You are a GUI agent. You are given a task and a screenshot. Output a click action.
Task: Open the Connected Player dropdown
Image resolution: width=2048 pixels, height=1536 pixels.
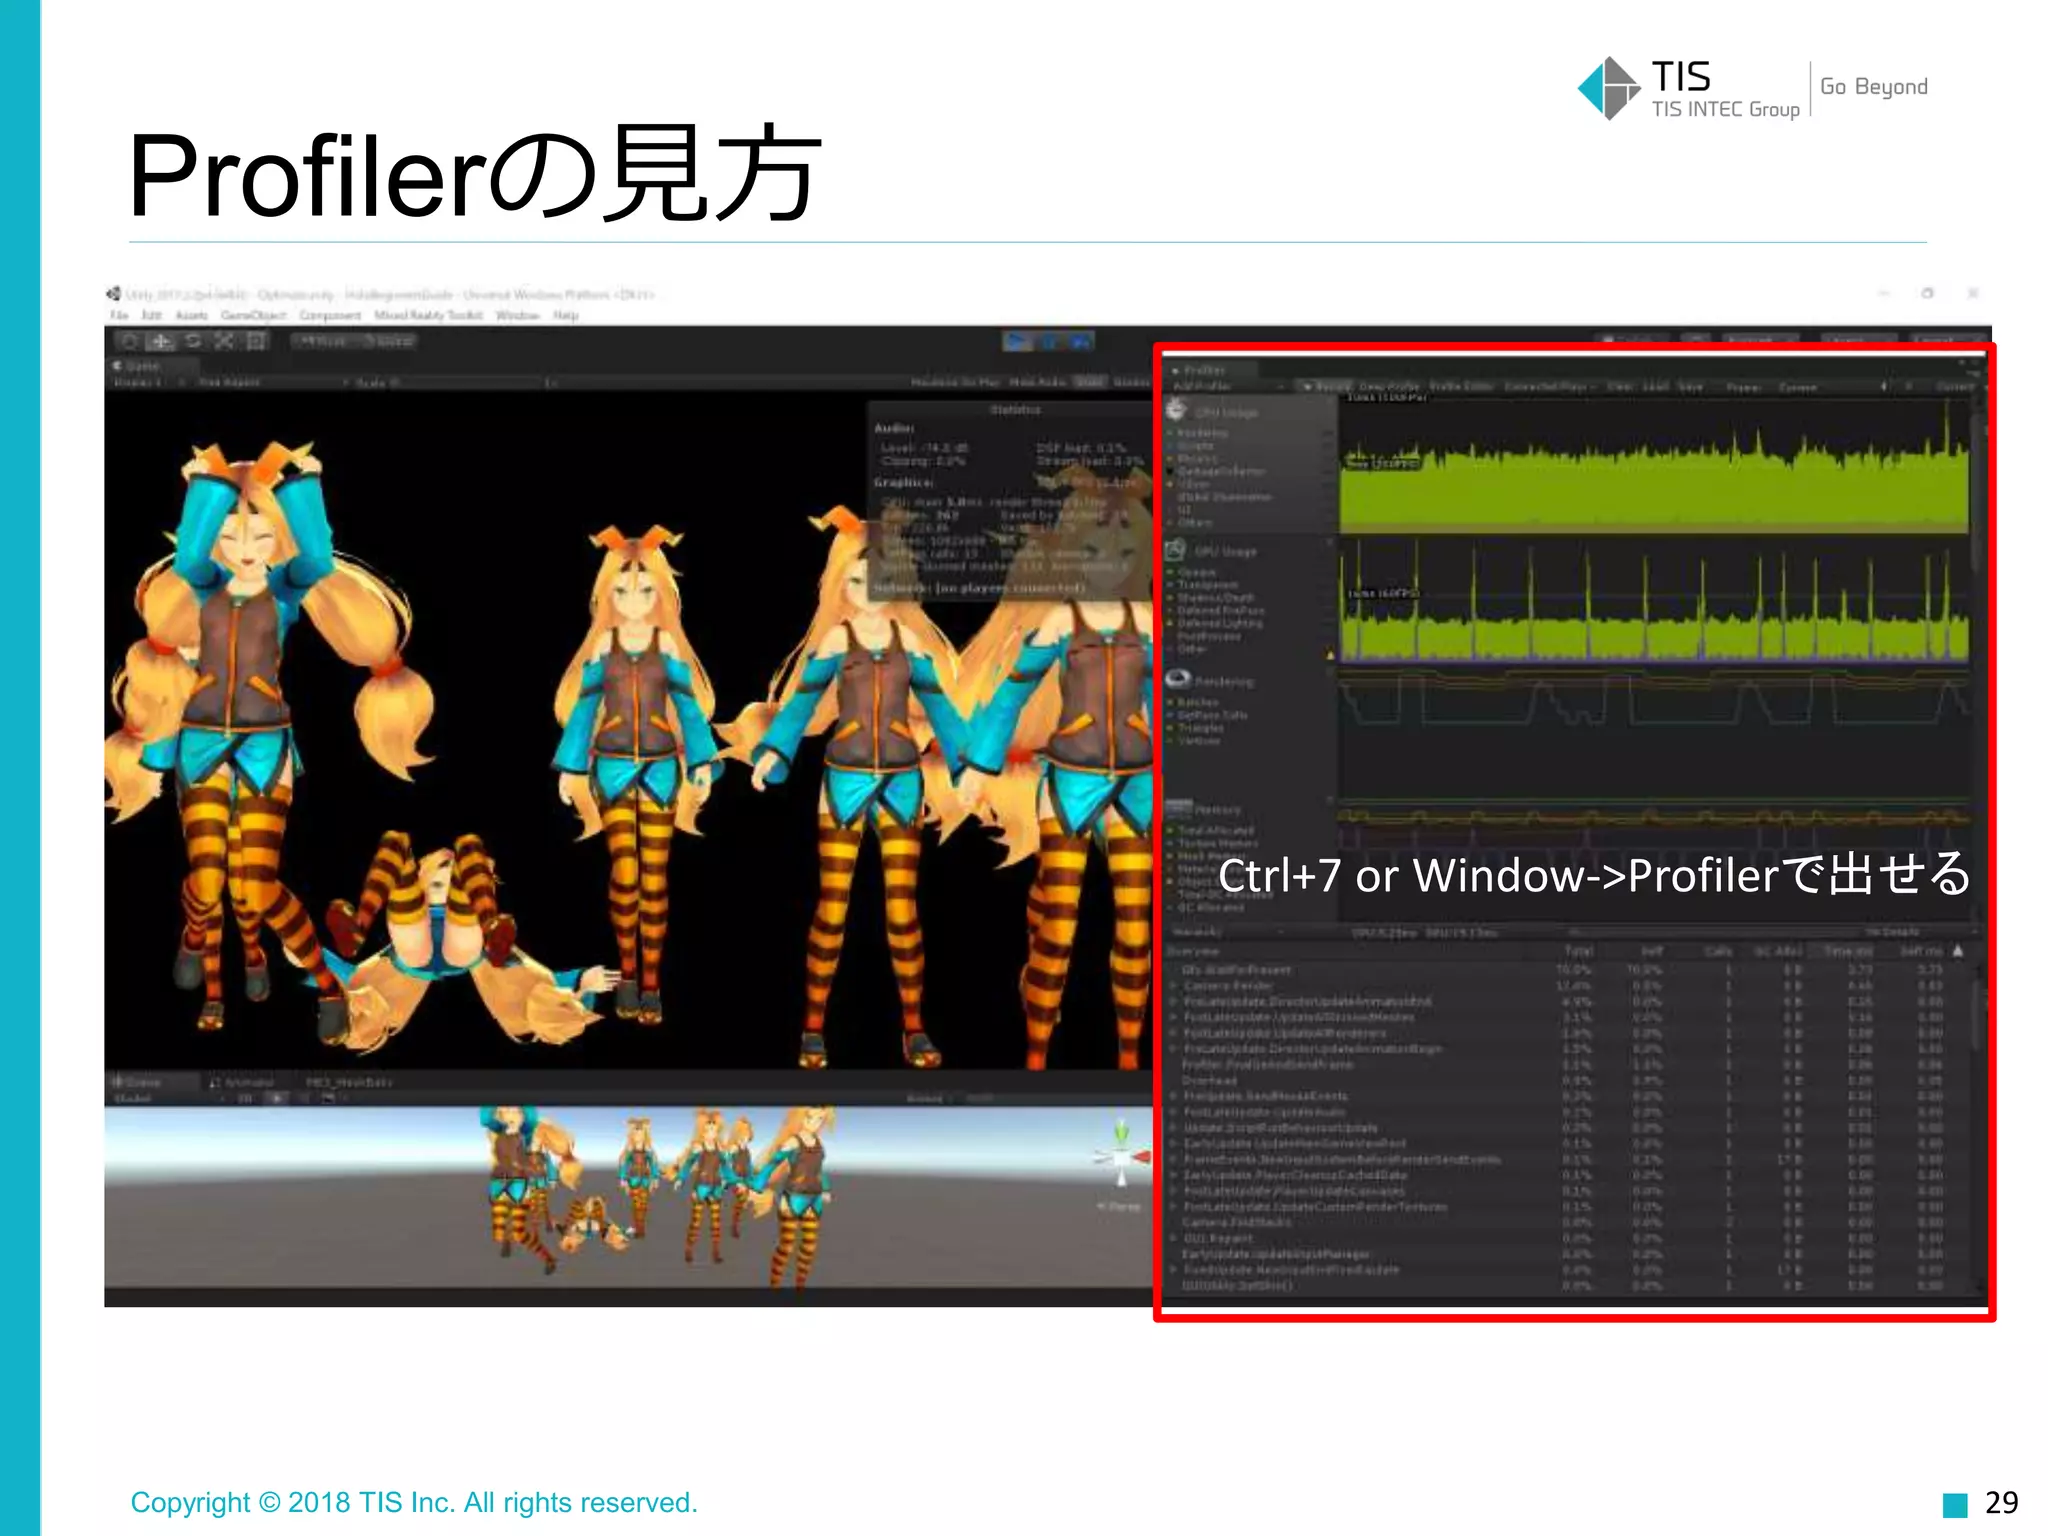(x=1550, y=386)
